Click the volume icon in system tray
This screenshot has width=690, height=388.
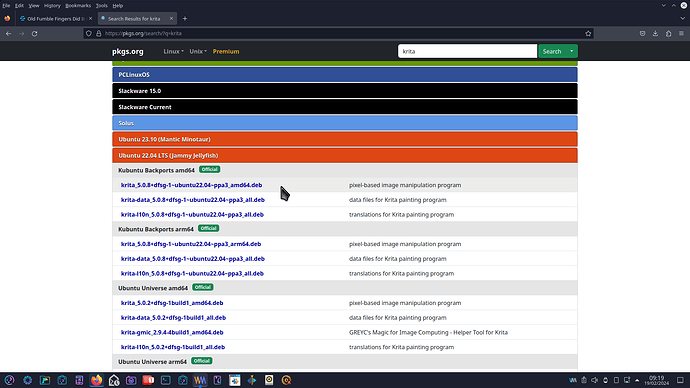point(595,380)
